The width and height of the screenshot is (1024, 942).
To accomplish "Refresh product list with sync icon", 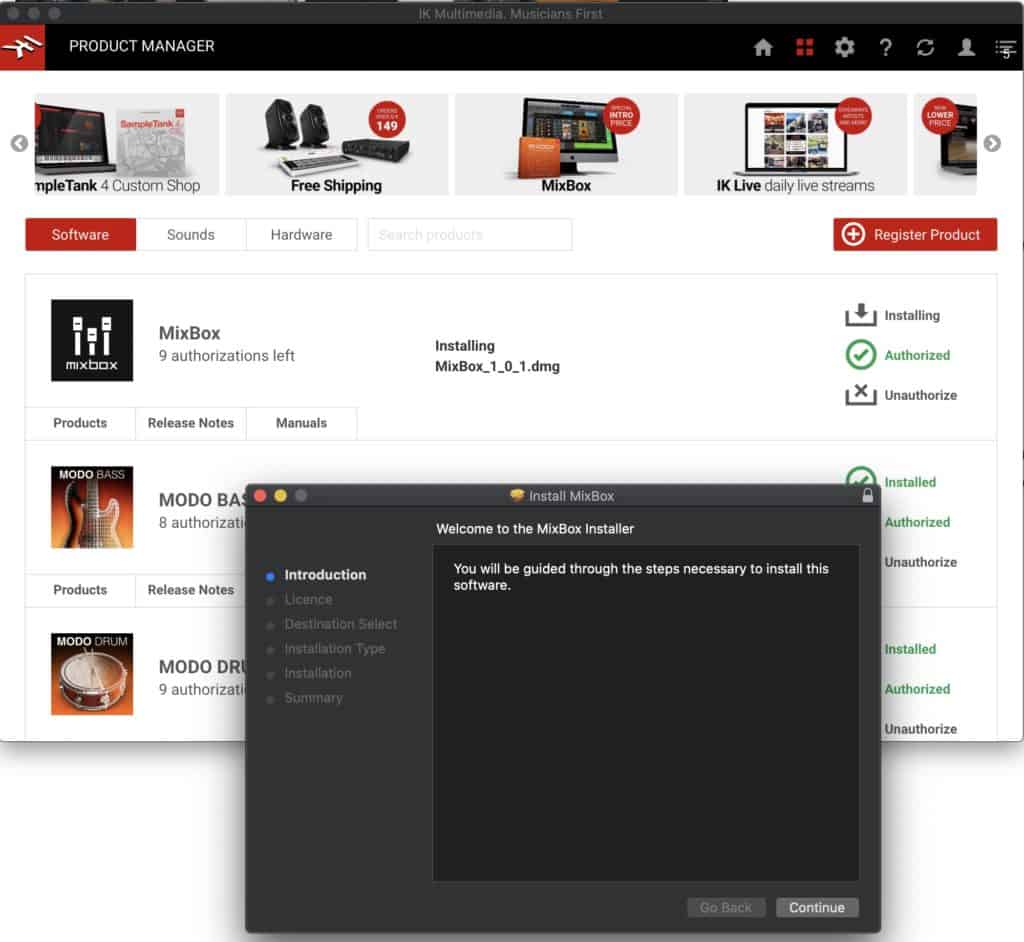I will pyautogui.click(x=925, y=47).
